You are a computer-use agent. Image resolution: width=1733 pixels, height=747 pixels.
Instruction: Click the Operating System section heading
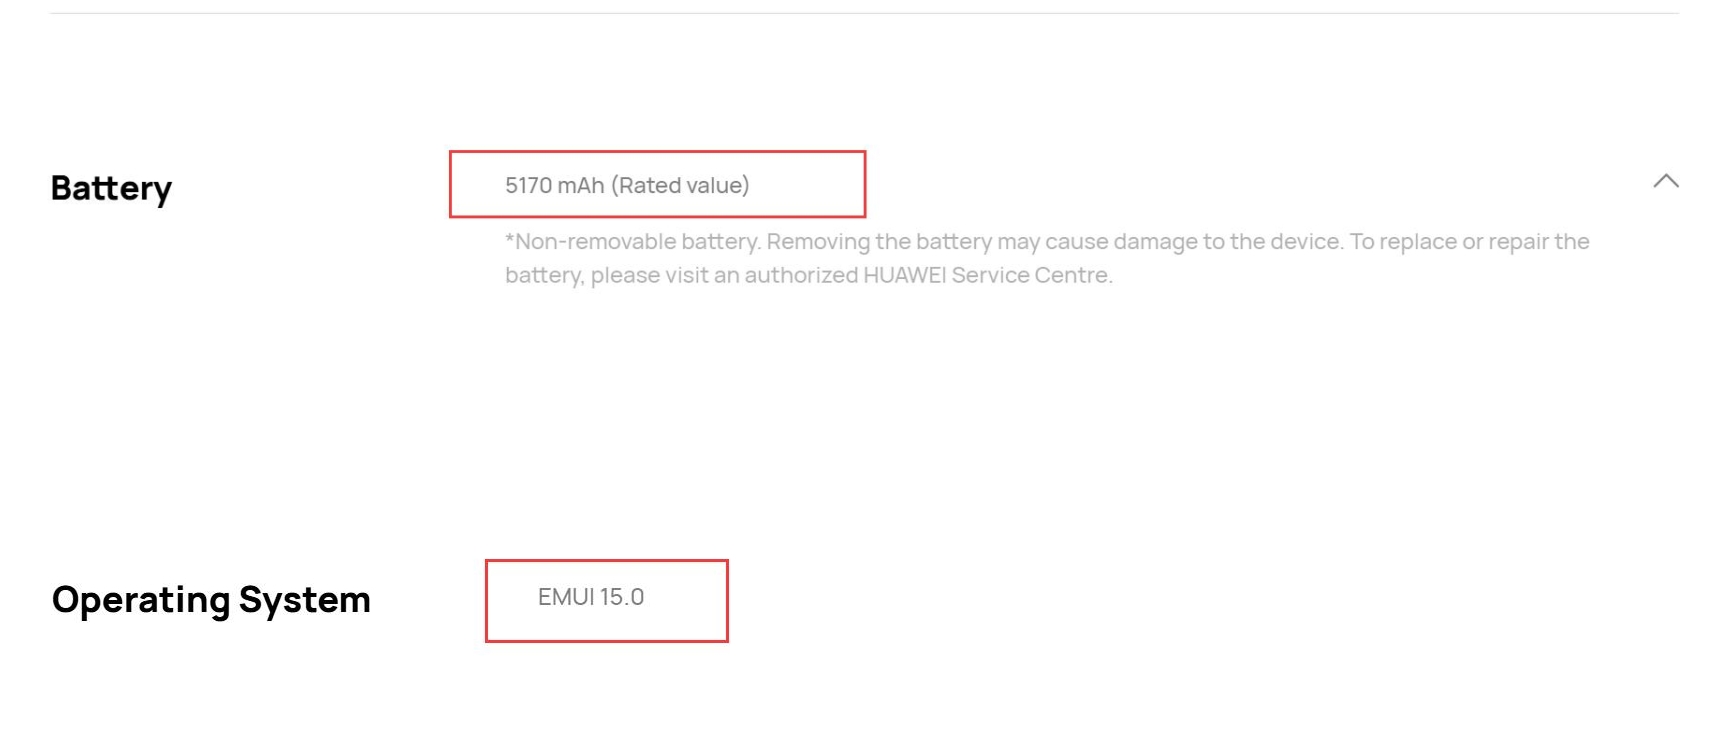tap(211, 600)
